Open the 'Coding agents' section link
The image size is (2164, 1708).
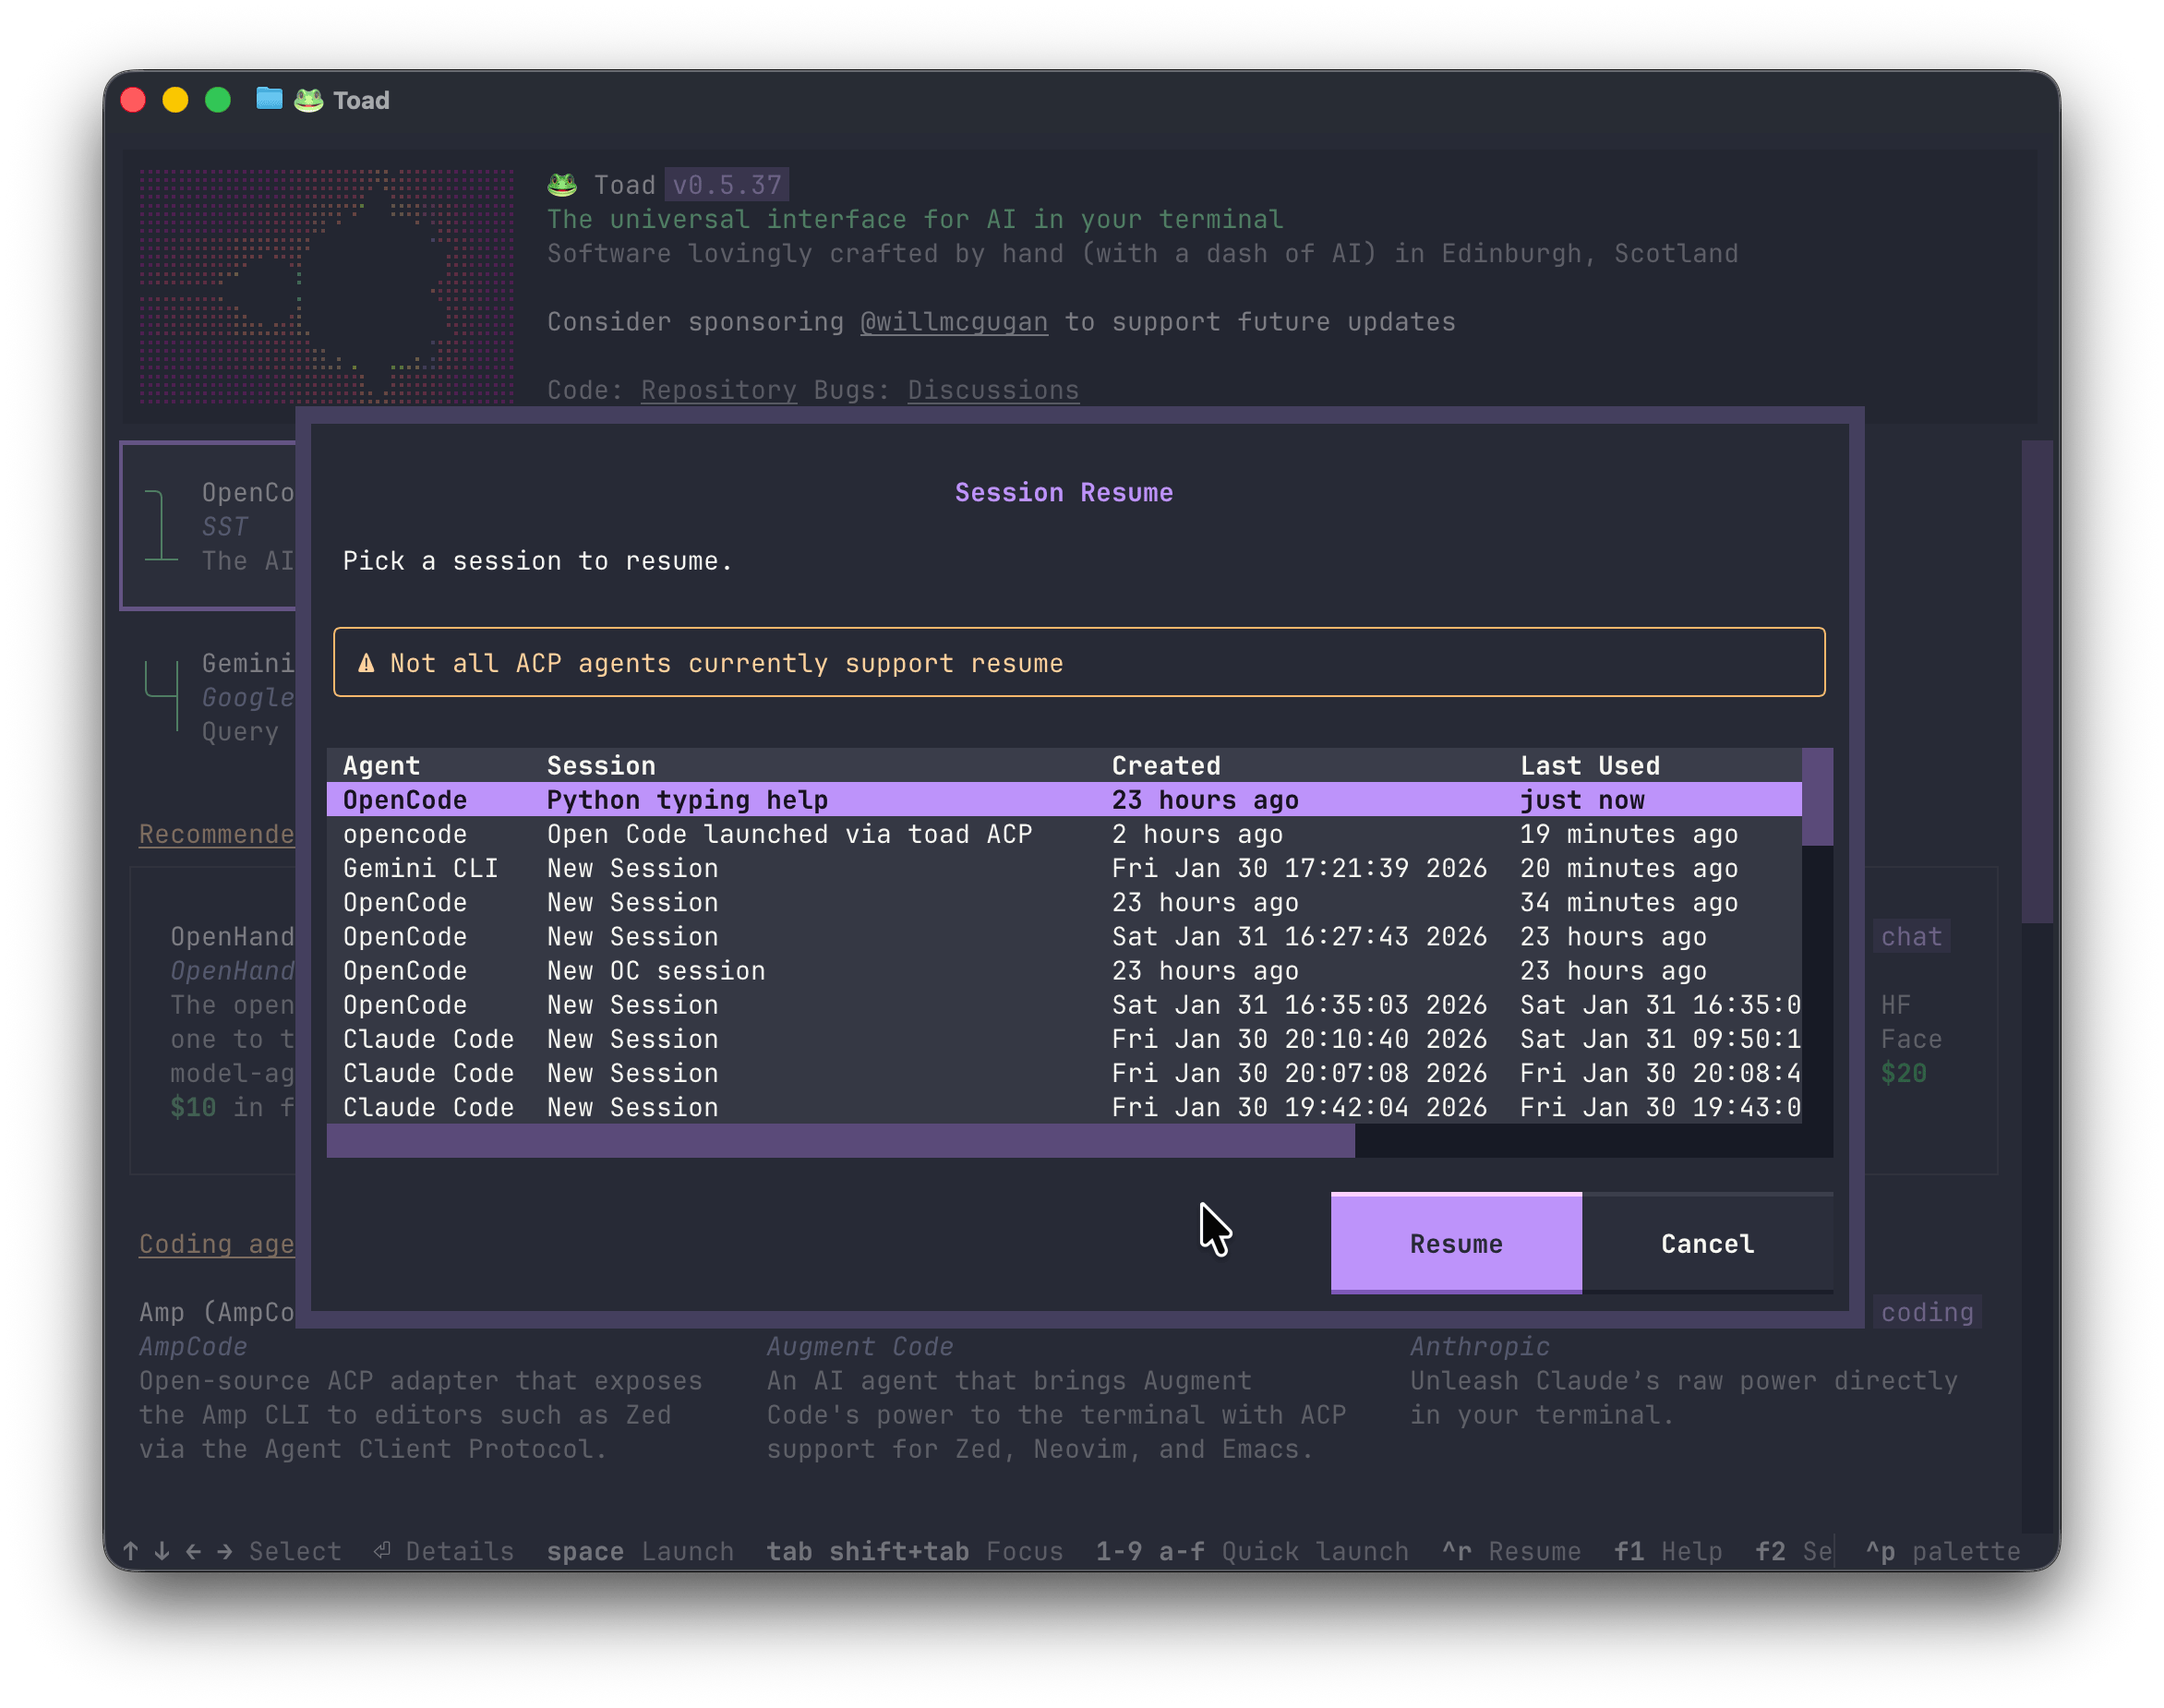pos(216,1243)
